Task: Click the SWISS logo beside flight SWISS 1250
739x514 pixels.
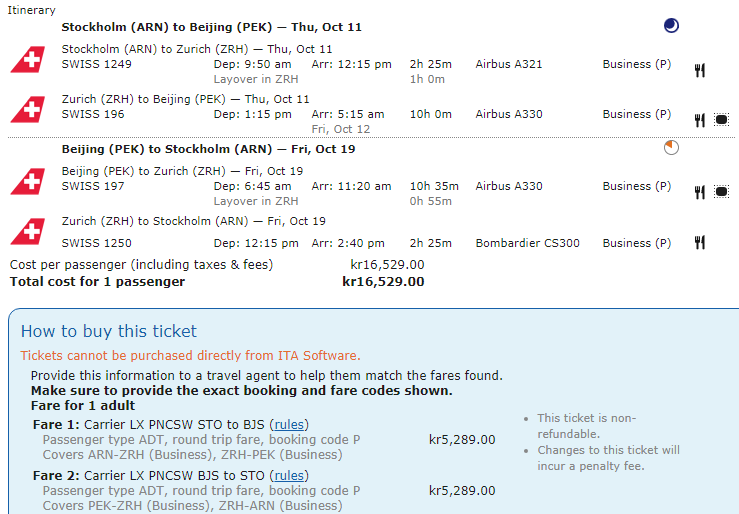Action: (27, 231)
